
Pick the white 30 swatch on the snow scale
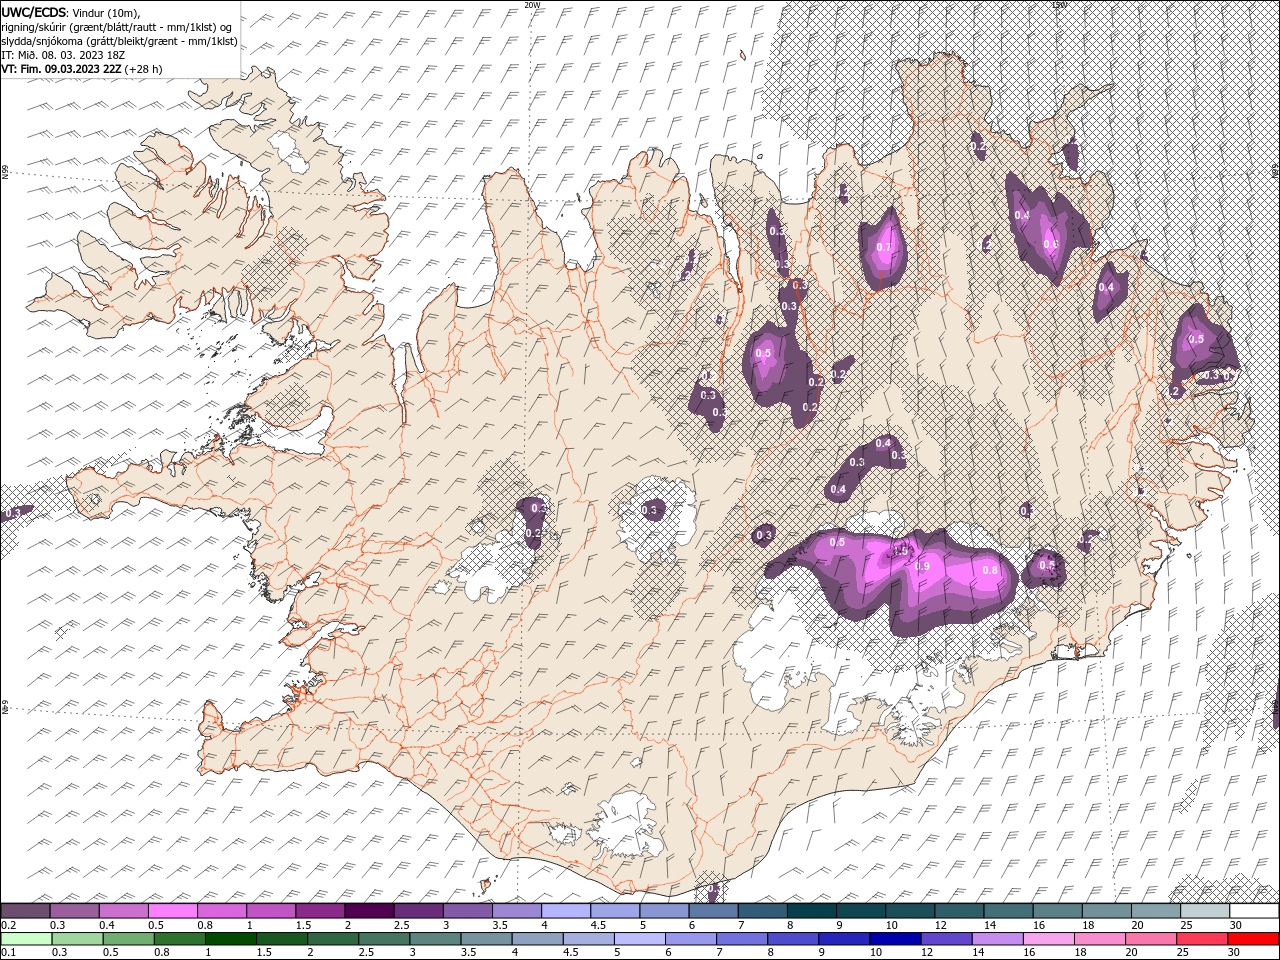1253,910
